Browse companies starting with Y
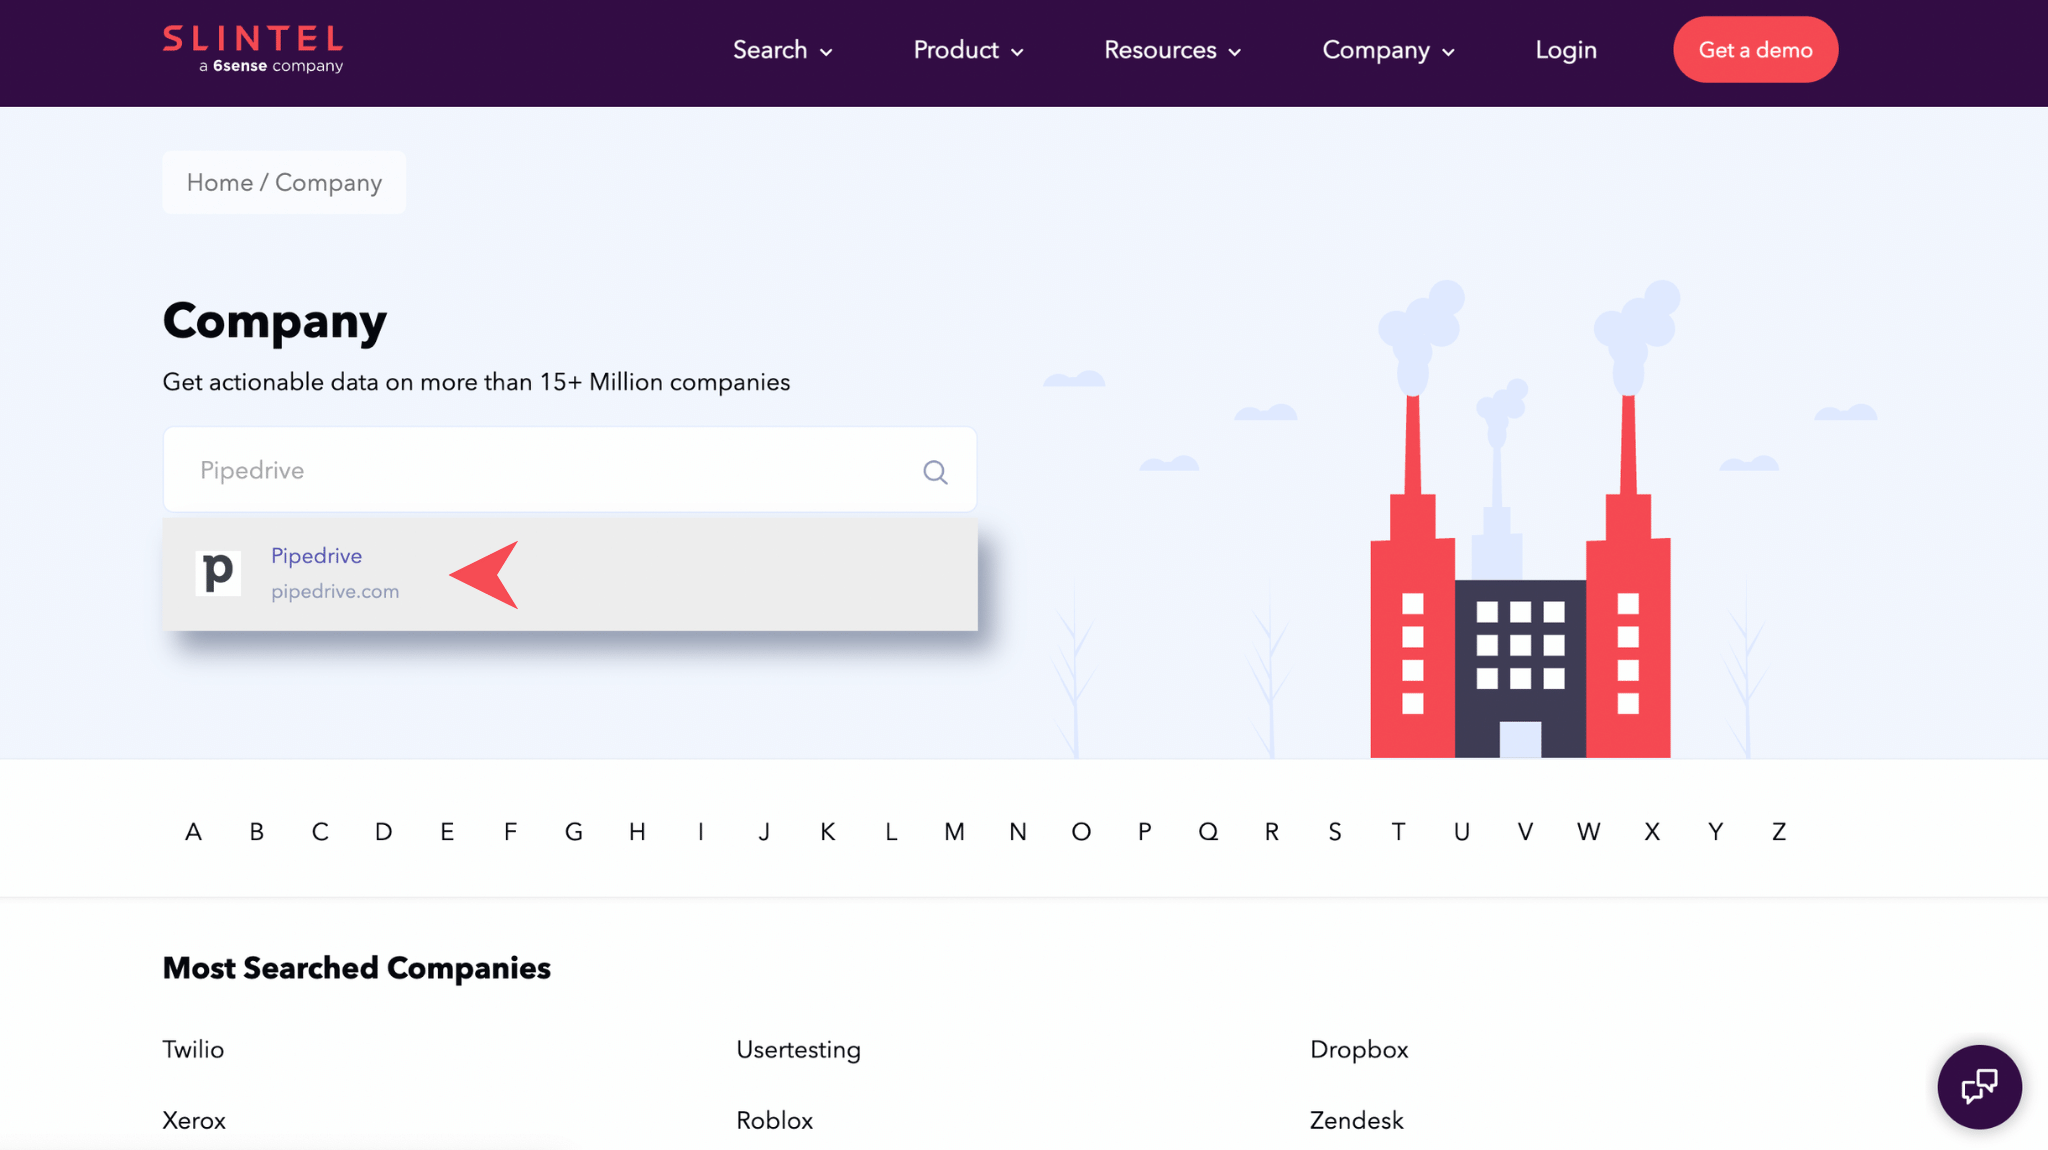Screen dimensions: 2048x1150 point(1716,832)
